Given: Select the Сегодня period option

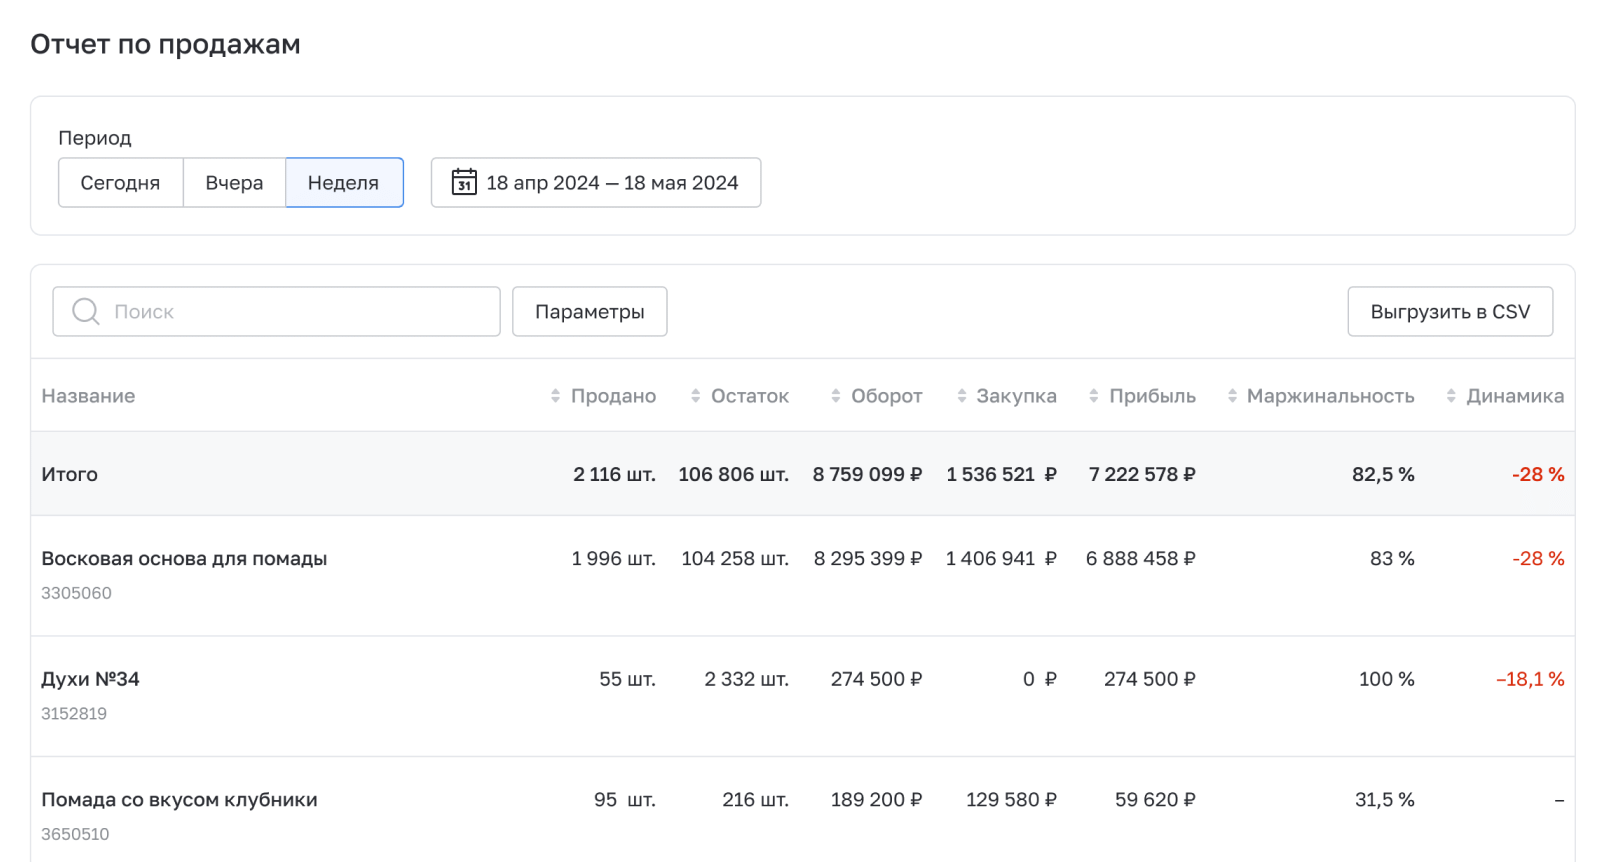Looking at the screenshot, I should pos(120,182).
